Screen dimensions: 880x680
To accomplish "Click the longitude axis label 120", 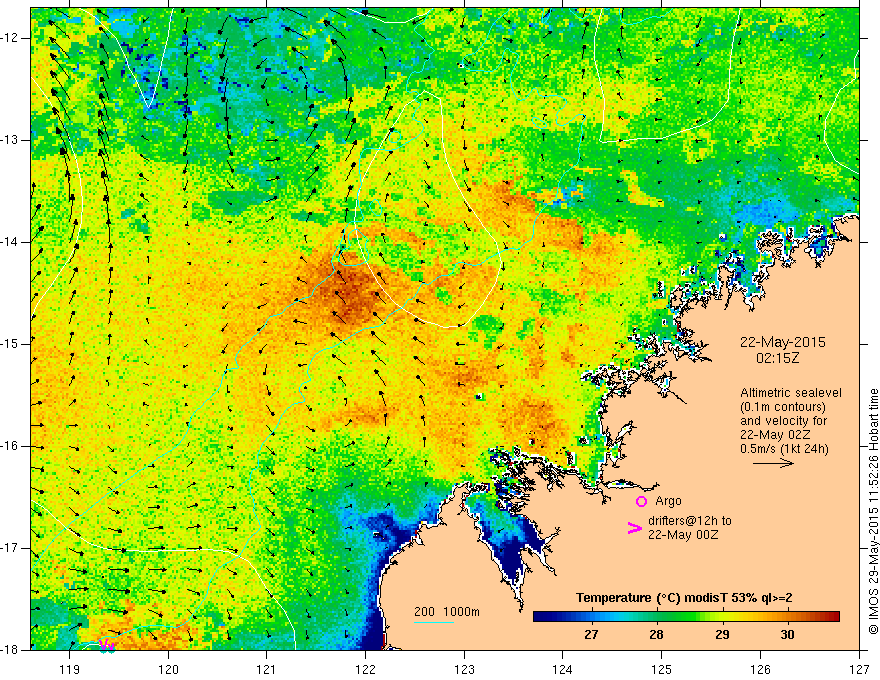I will click(168, 669).
